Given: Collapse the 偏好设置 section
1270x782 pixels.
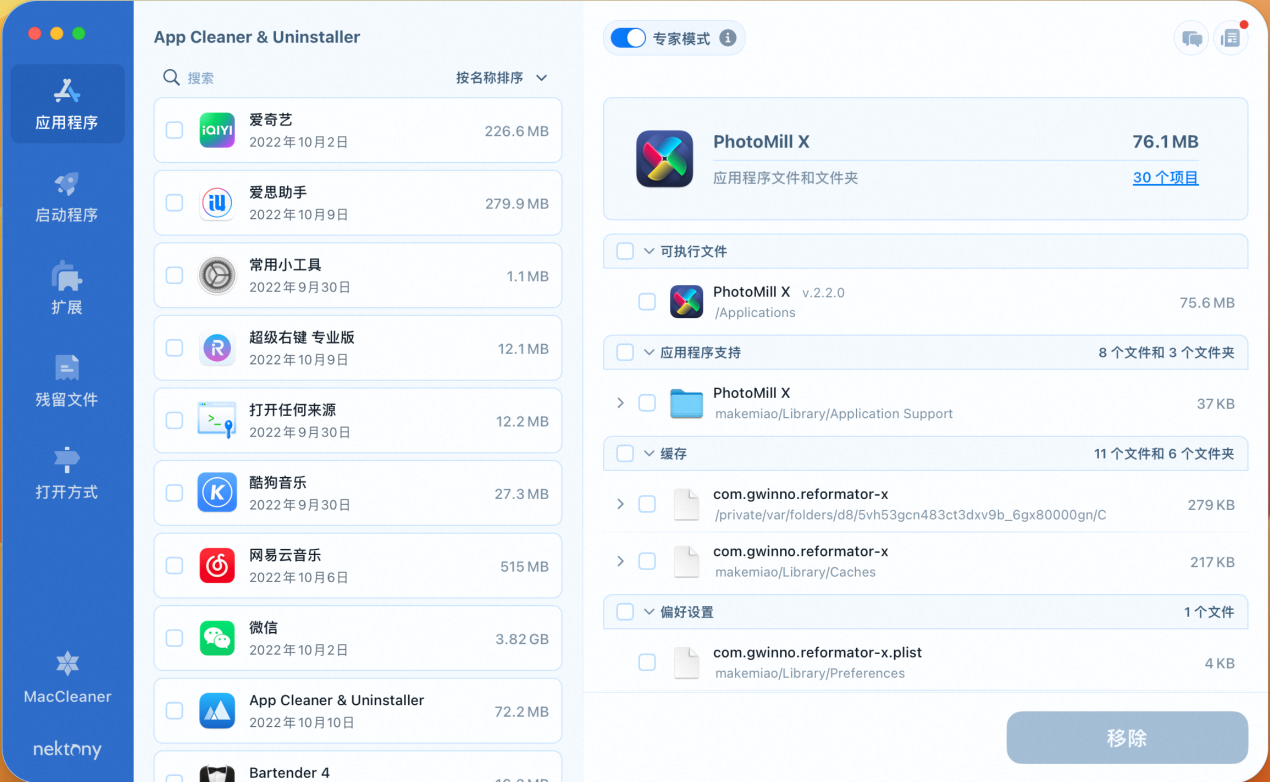Looking at the screenshot, I should tap(649, 611).
